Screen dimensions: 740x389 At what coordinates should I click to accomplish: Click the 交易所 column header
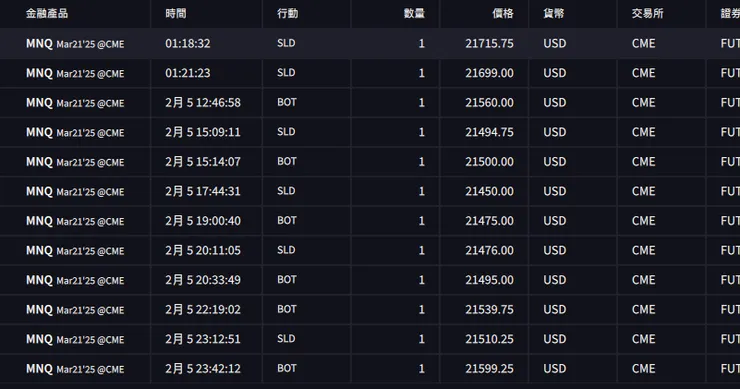pyautogui.click(x=648, y=14)
